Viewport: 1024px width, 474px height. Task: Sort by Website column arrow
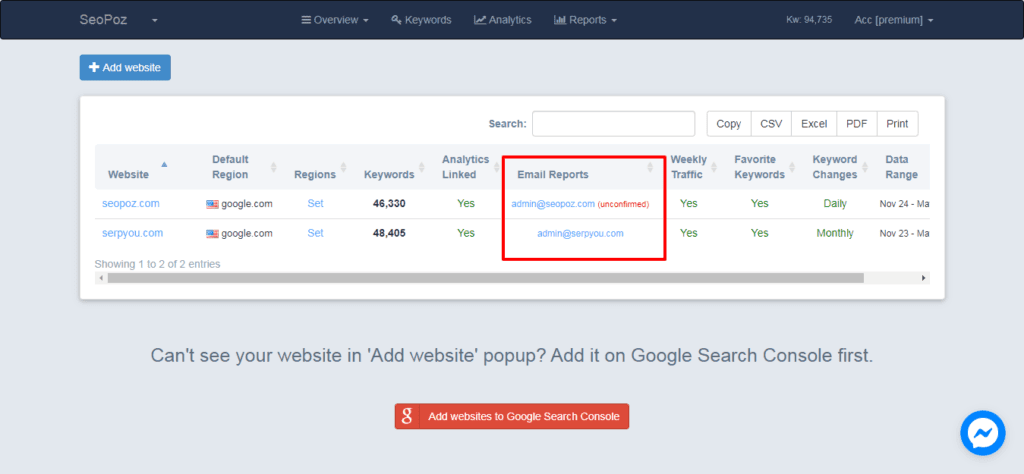click(164, 165)
